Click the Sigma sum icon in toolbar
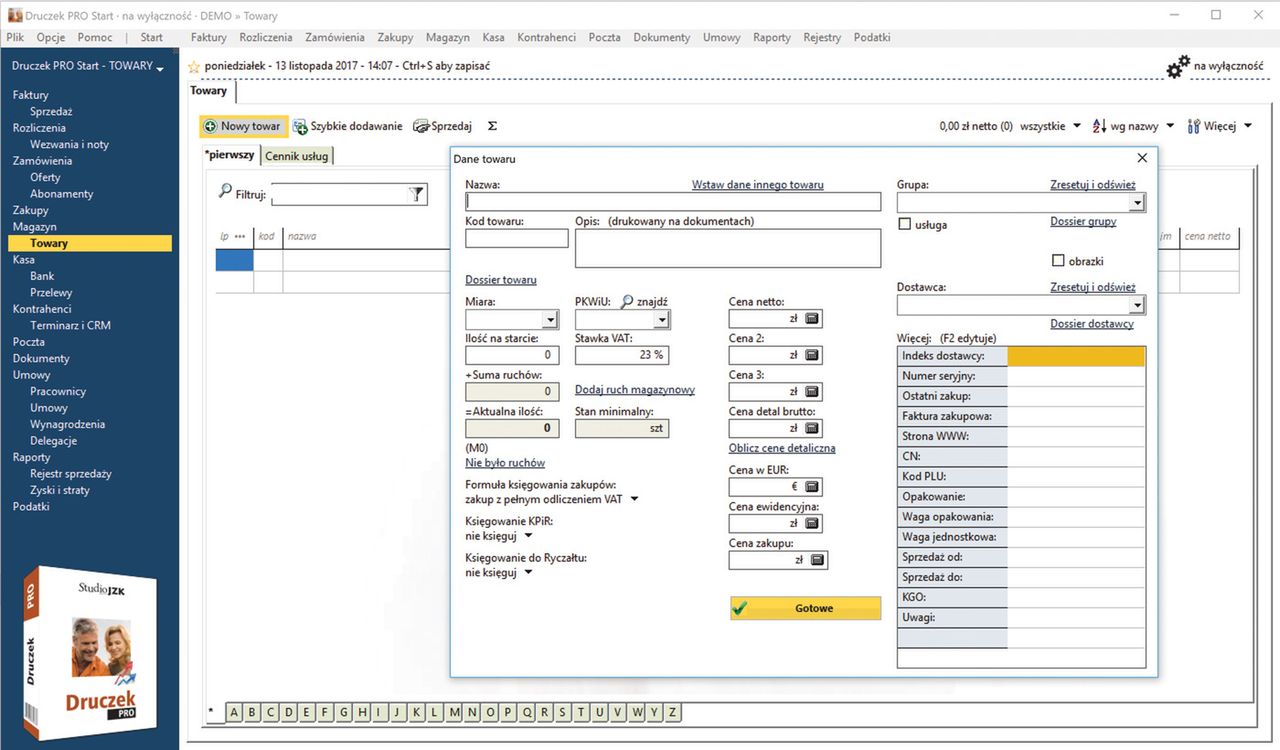This screenshot has width=1280, height=750. click(492, 127)
